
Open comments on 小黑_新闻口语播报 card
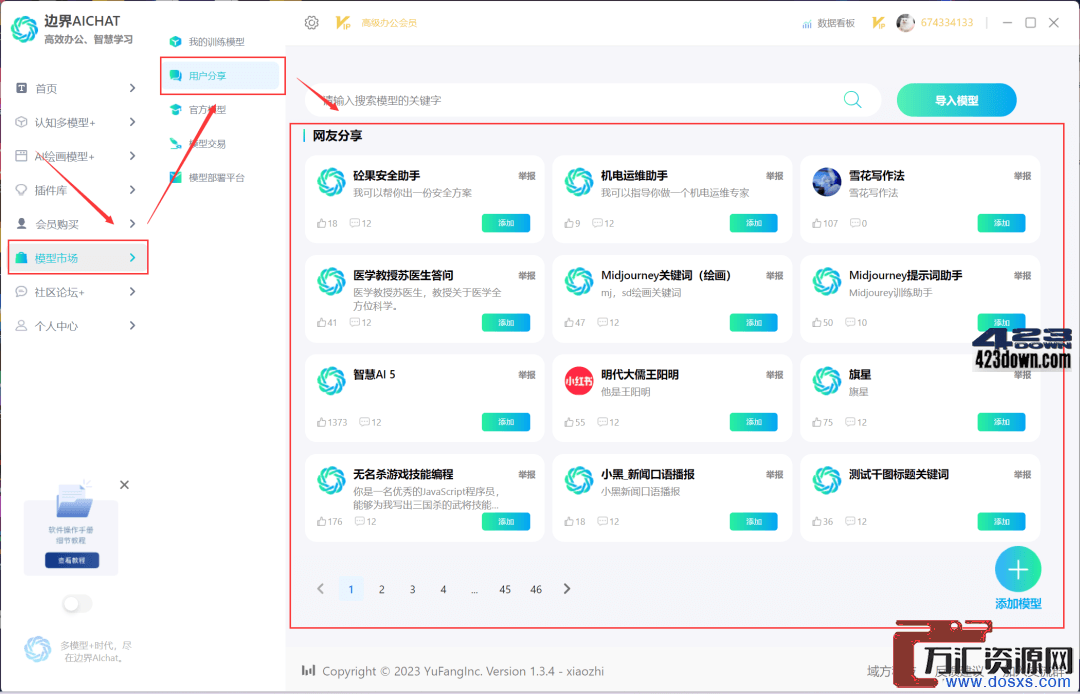(x=608, y=521)
